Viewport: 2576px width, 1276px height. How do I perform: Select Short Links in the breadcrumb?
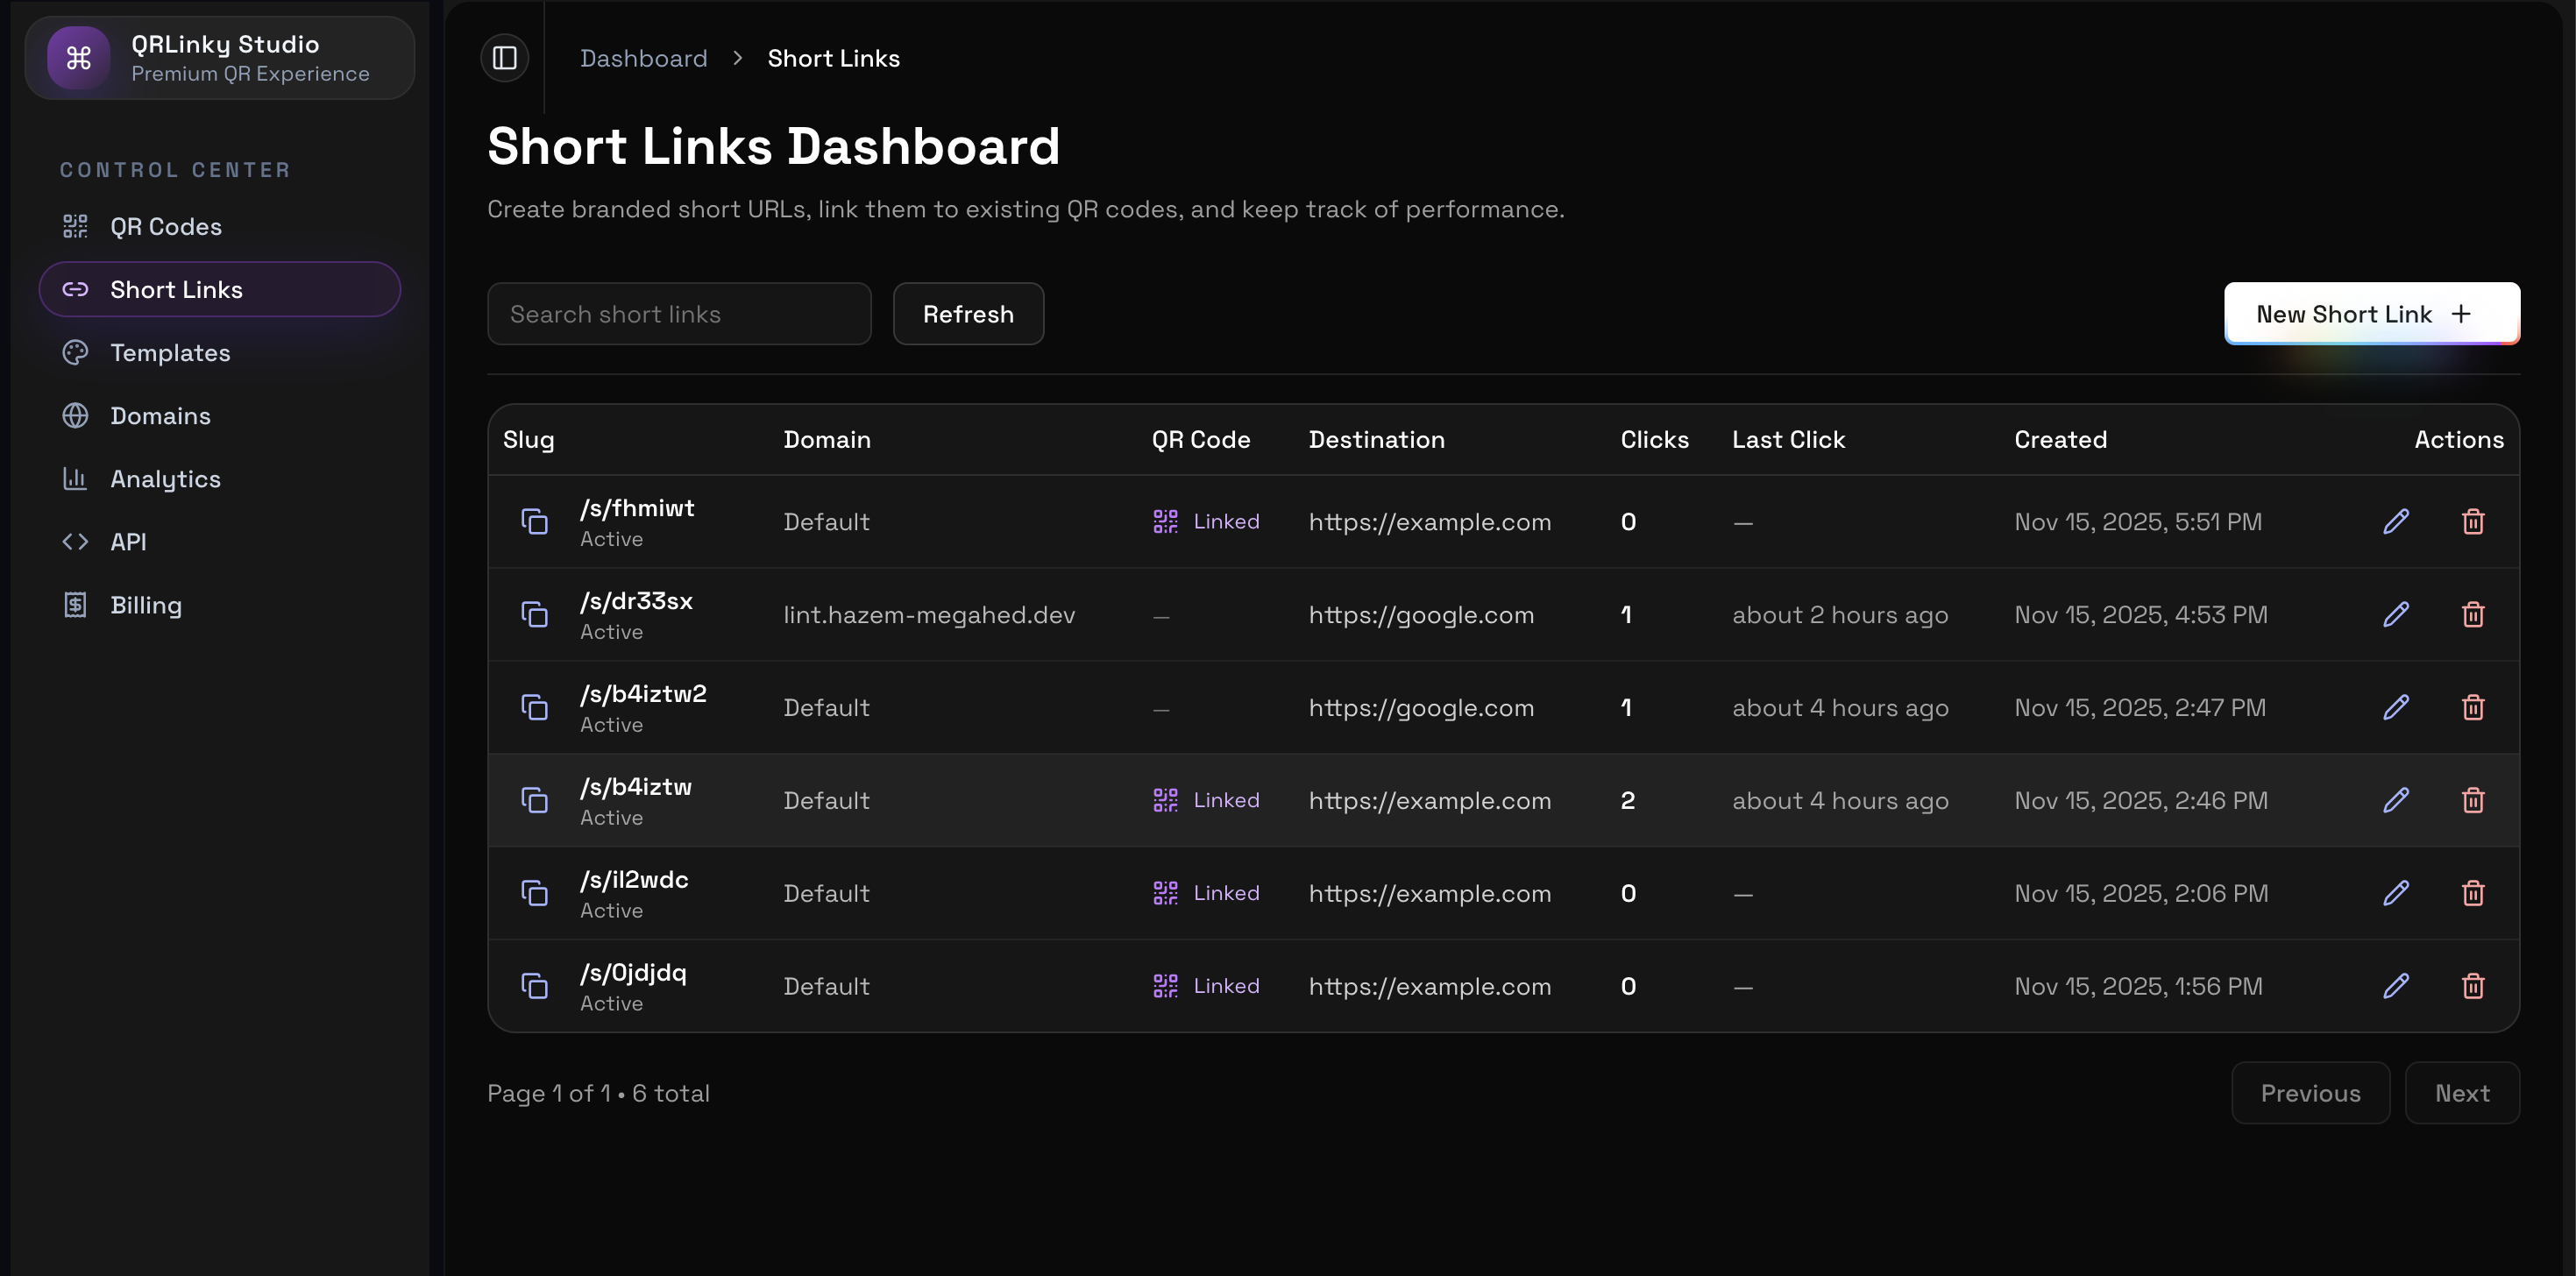tap(833, 58)
